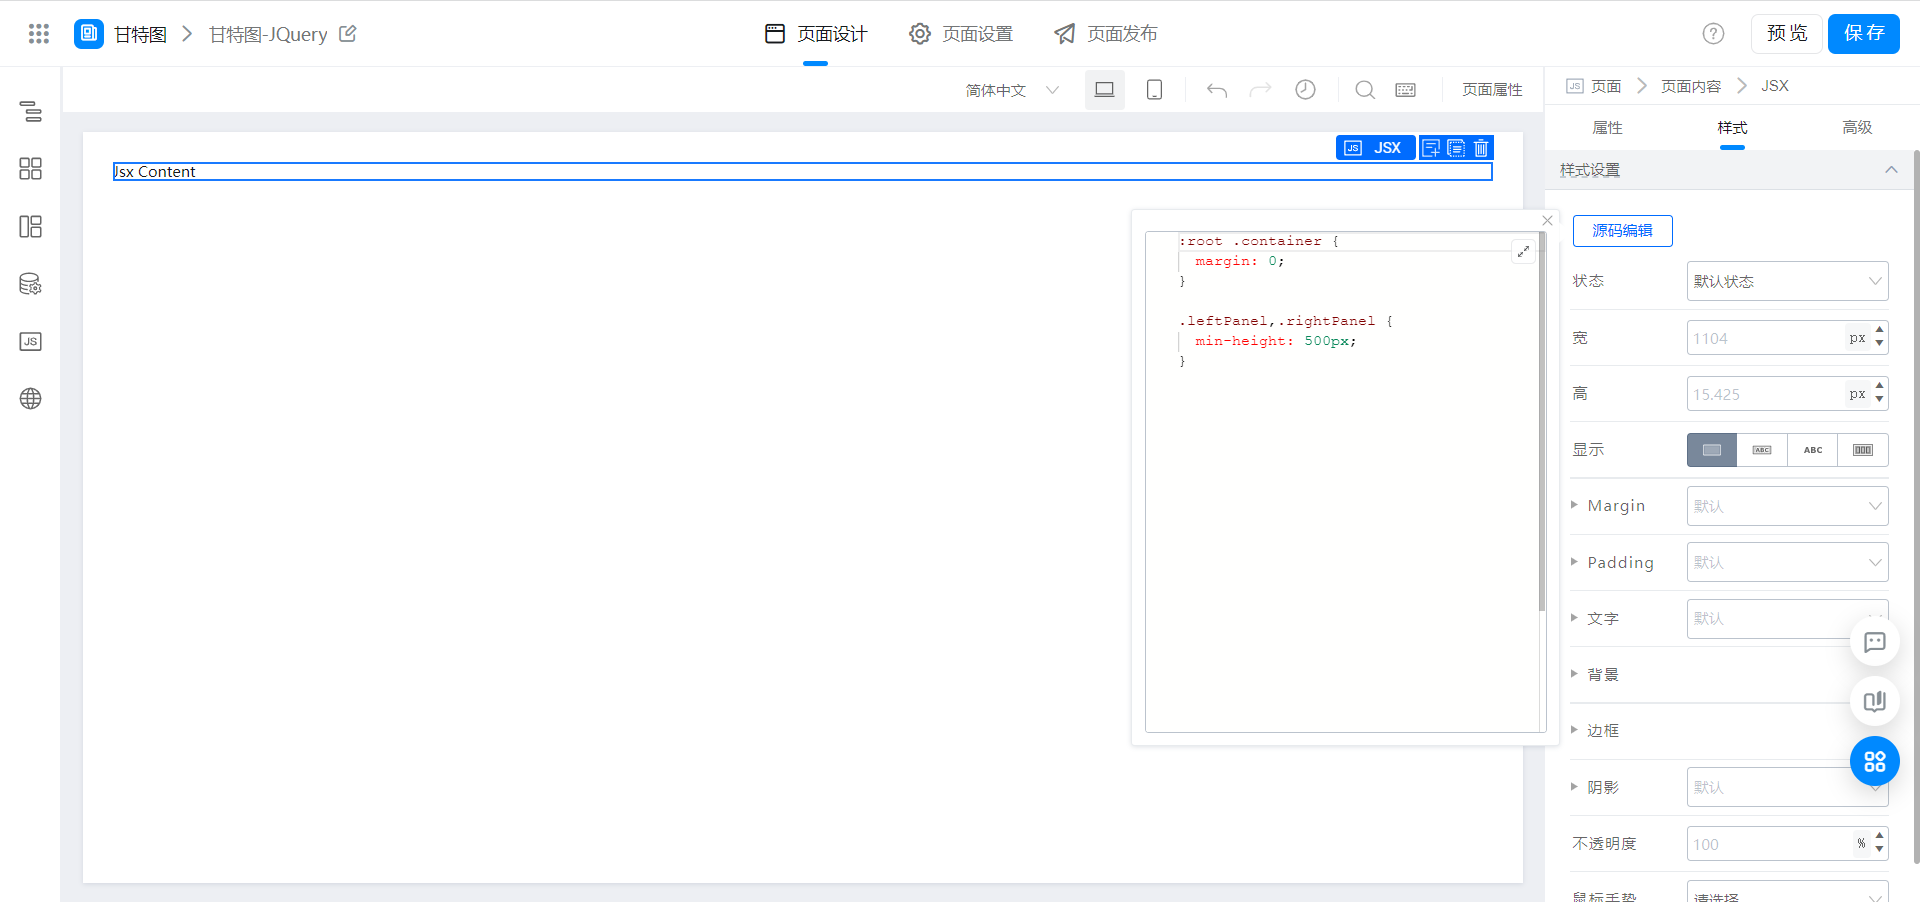The height and width of the screenshot is (902, 1920).
Task: Open the 高级 tab in the right panel
Action: tap(1857, 127)
